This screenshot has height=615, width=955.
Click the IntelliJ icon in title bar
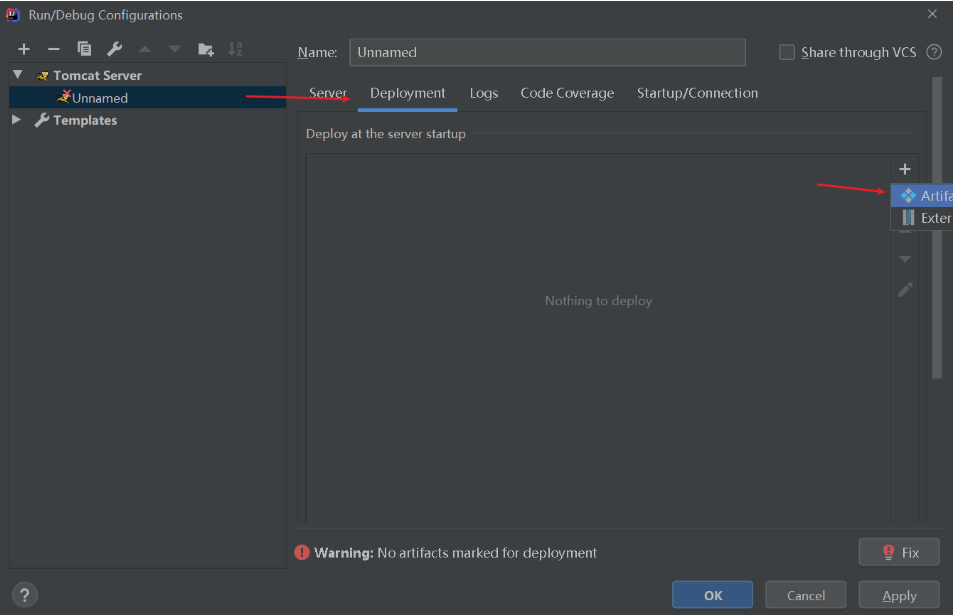pyautogui.click(x=13, y=15)
